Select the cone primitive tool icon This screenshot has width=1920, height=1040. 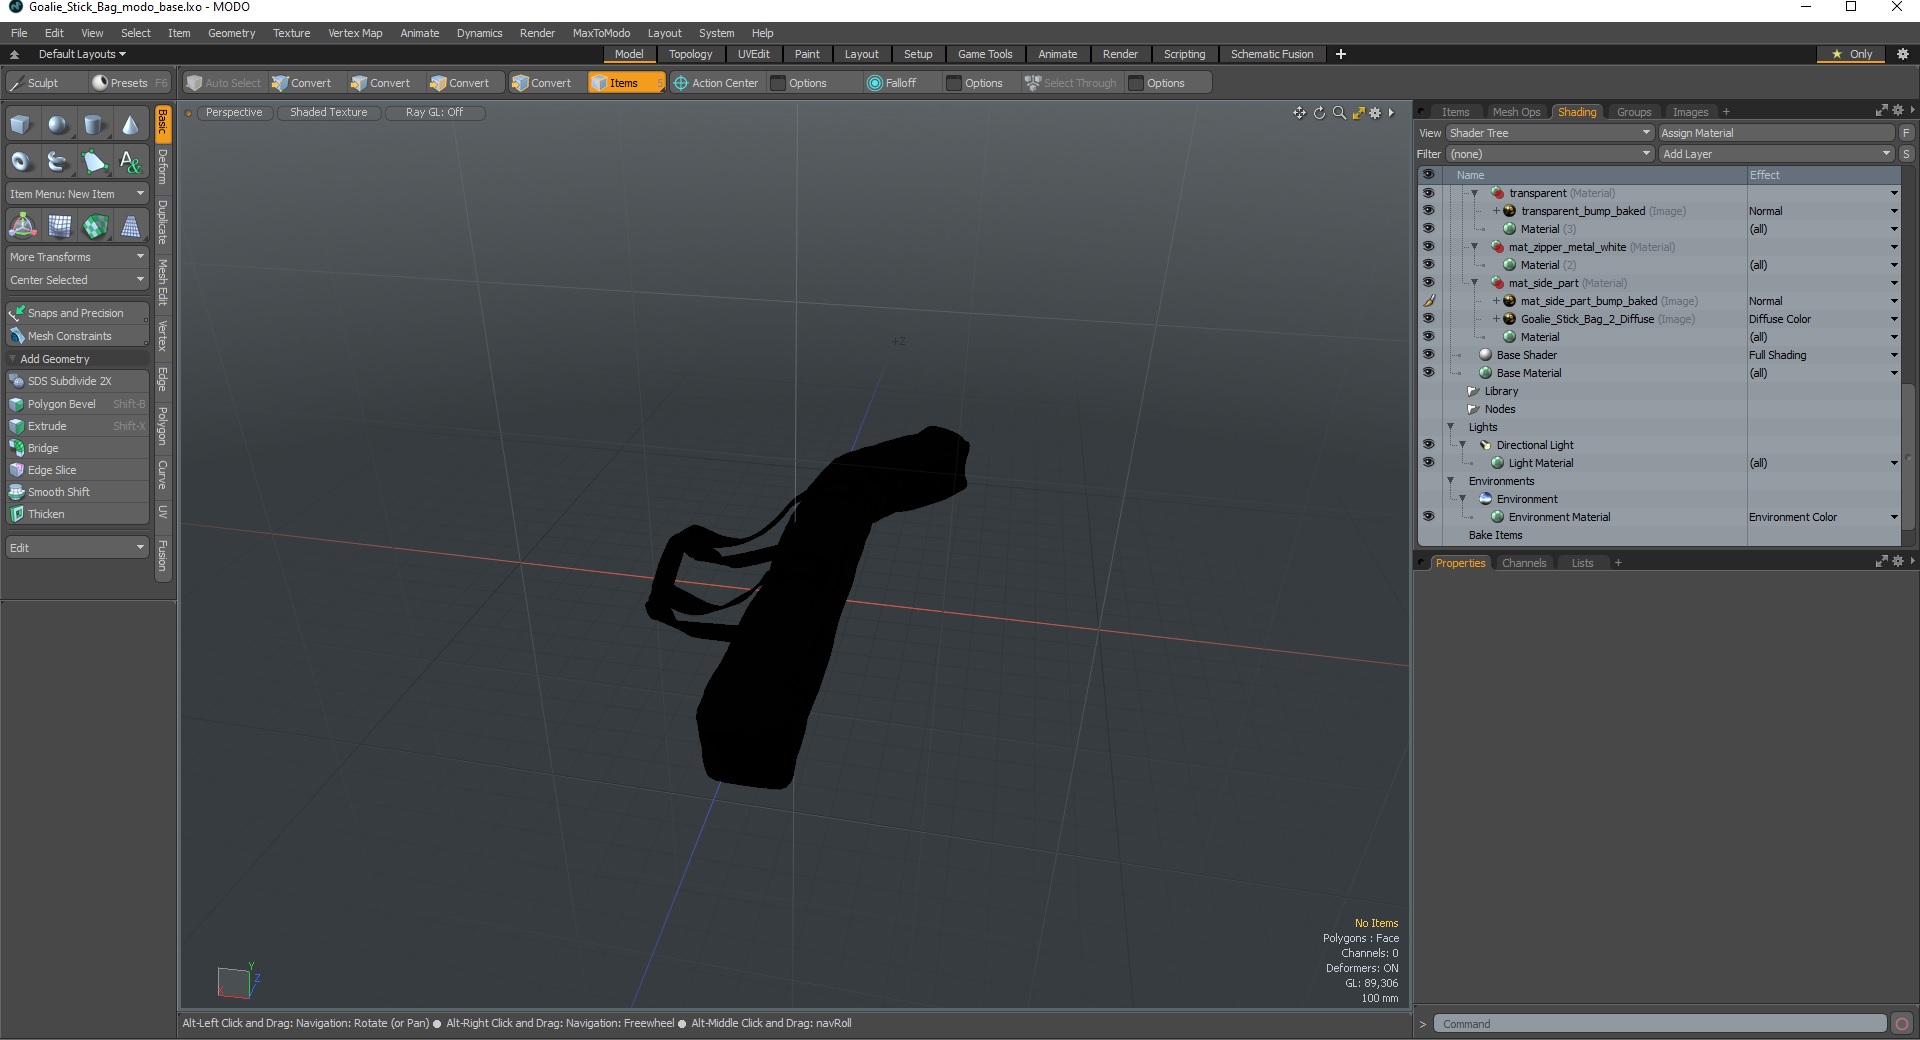(131, 125)
